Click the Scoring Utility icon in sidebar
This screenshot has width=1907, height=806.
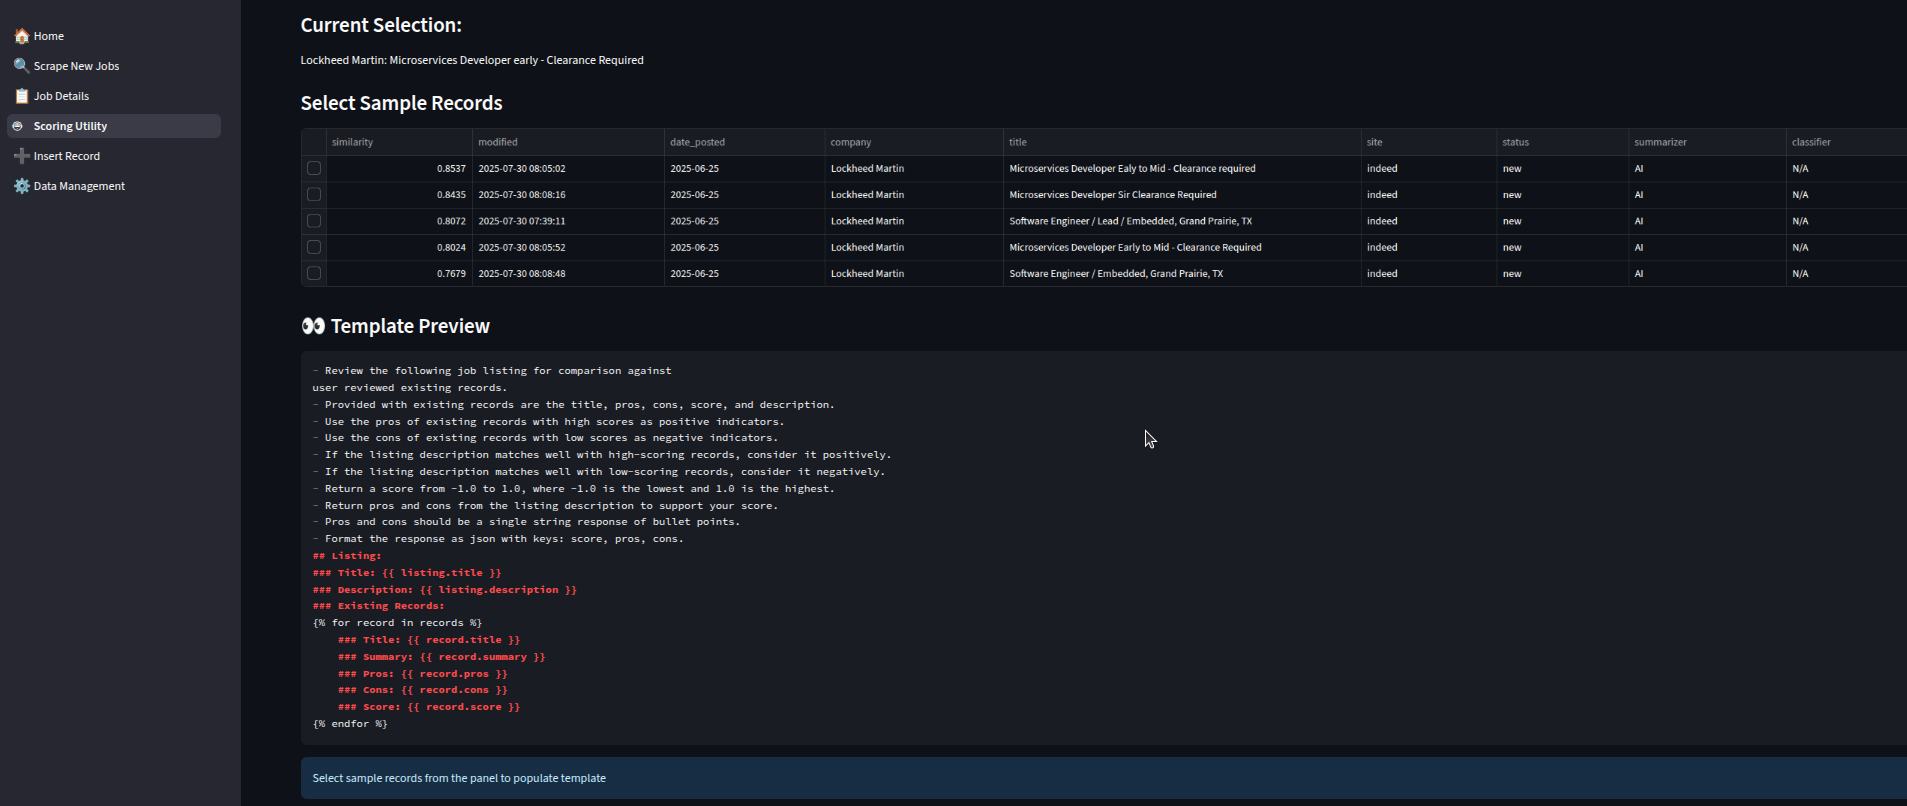(x=17, y=126)
